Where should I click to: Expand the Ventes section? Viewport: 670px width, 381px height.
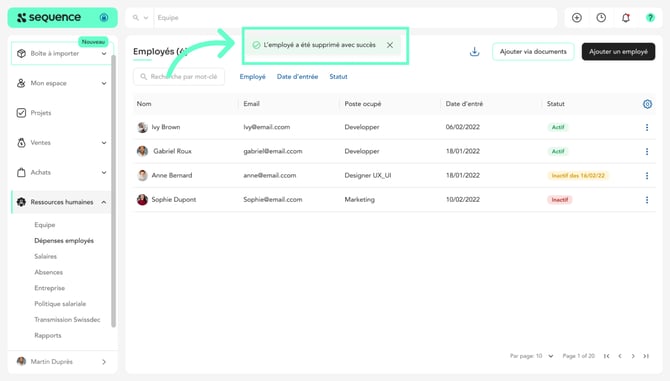[x=104, y=143]
